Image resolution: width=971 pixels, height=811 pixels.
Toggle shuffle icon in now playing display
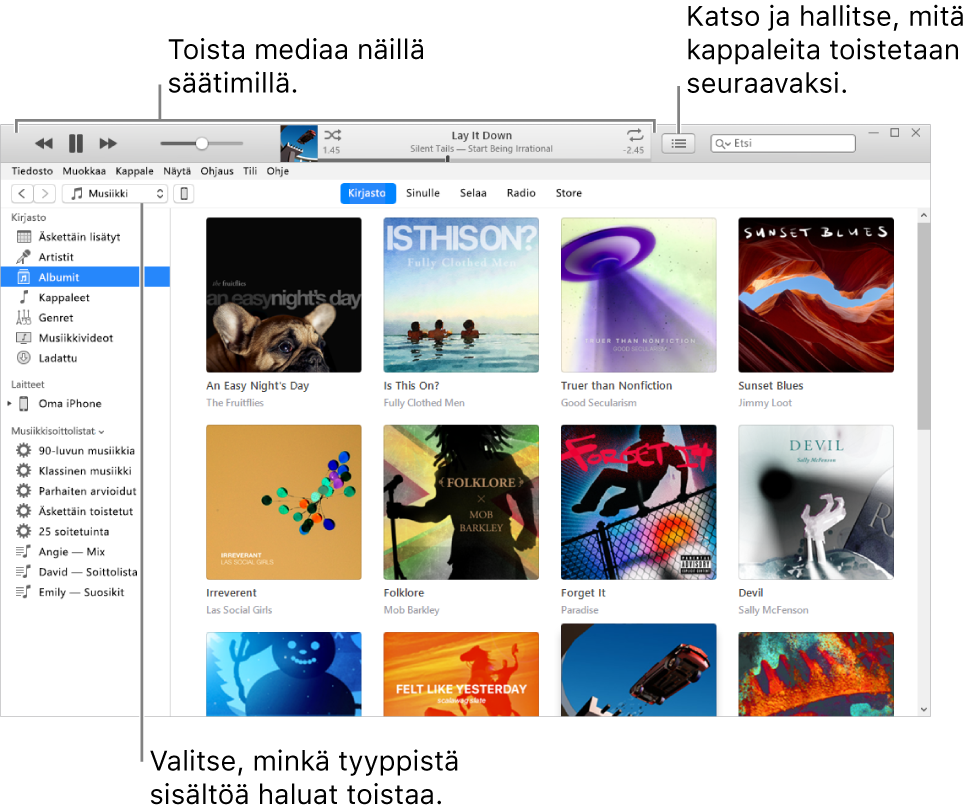[333, 135]
